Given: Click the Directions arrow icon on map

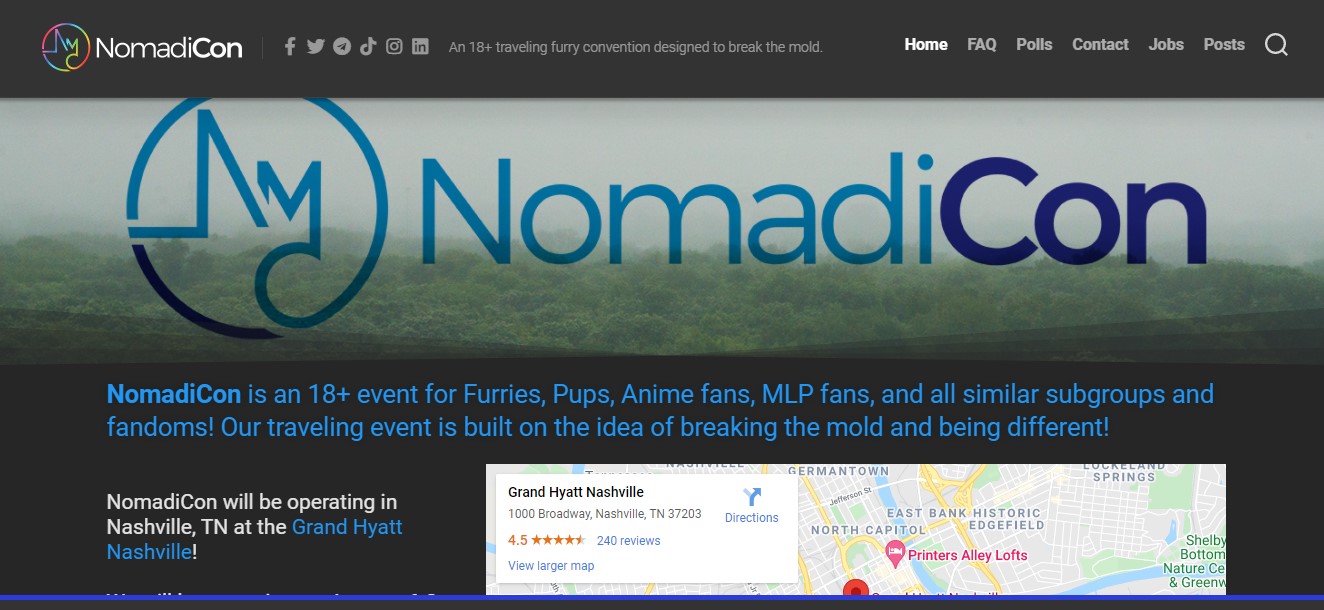Looking at the screenshot, I should pyautogui.click(x=752, y=497).
